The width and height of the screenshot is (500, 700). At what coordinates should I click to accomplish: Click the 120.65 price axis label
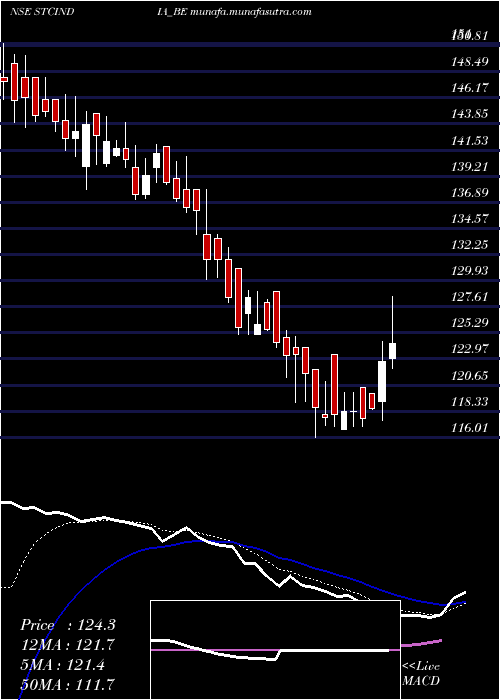471,376
